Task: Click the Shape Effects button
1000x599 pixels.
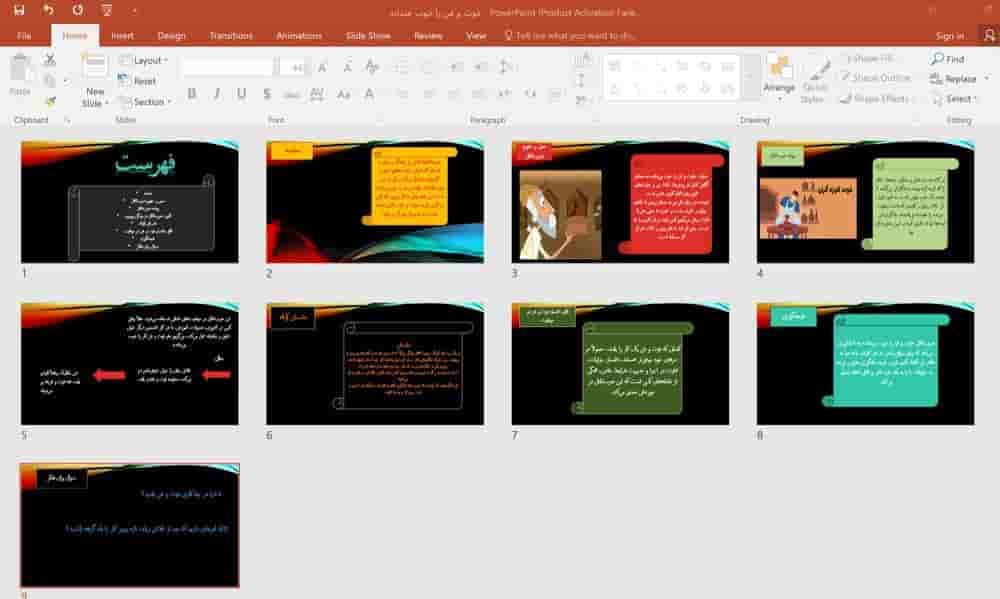Action: point(874,99)
